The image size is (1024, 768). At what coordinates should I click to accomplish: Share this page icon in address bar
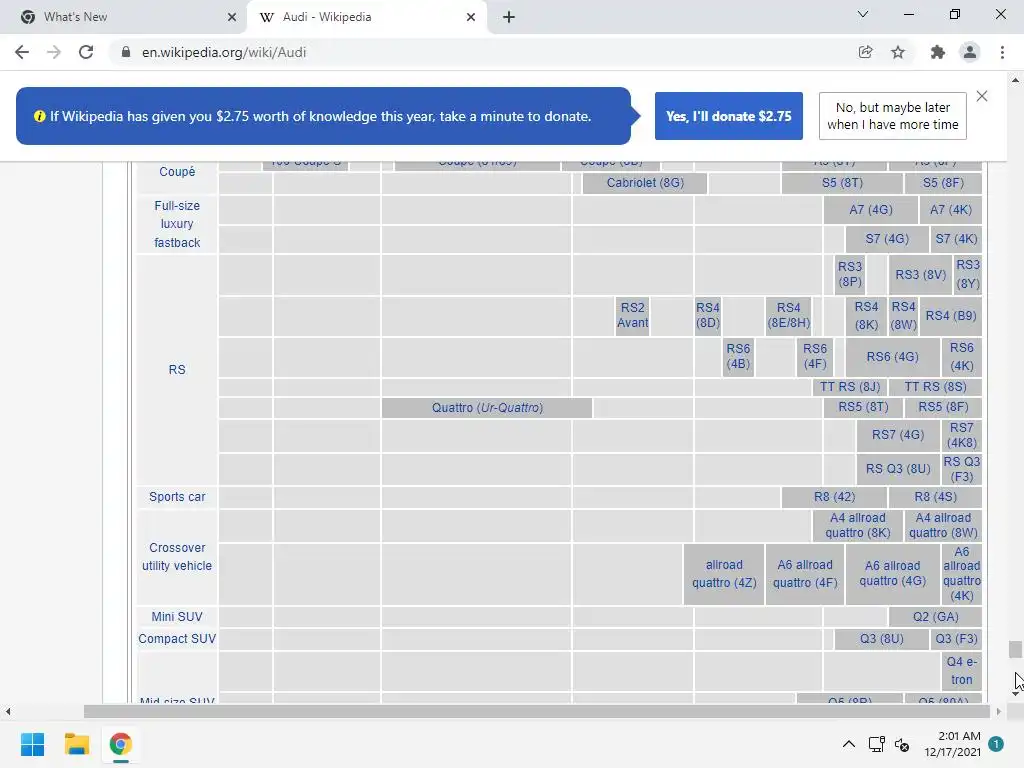point(865,52)
